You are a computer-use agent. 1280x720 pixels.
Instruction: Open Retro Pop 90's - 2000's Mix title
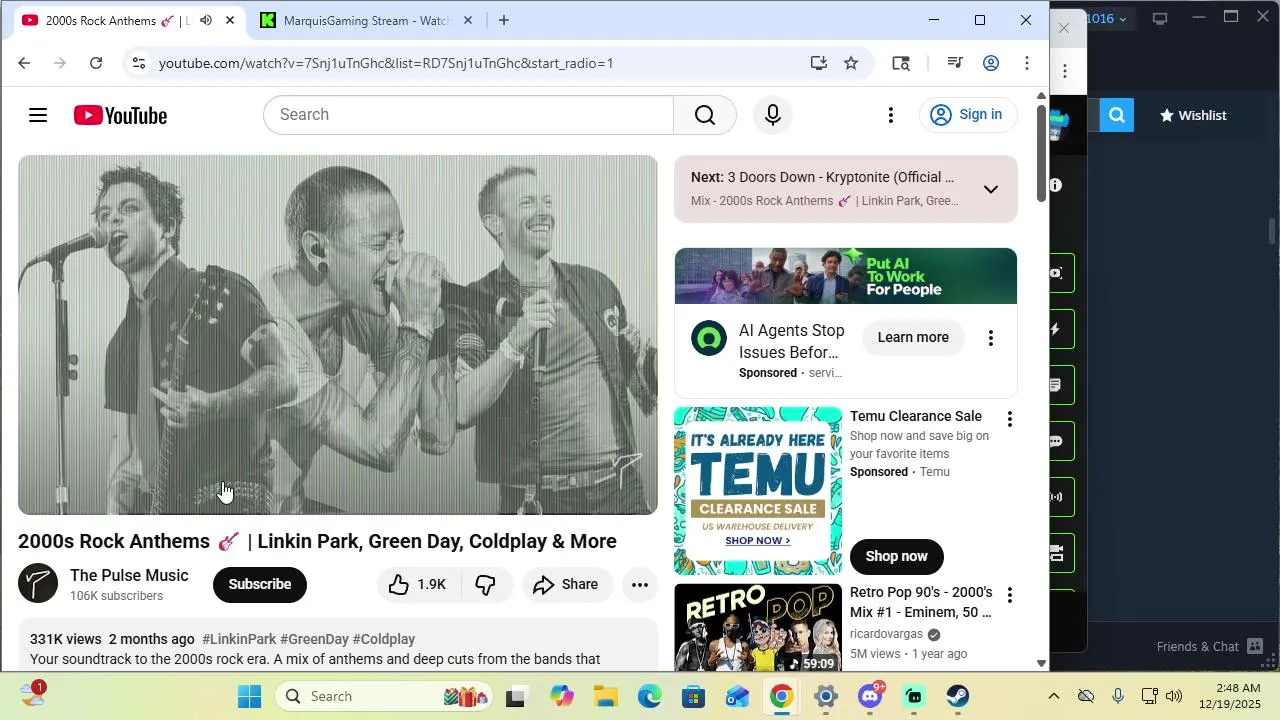pyautogui.click(x=921, y=603)
